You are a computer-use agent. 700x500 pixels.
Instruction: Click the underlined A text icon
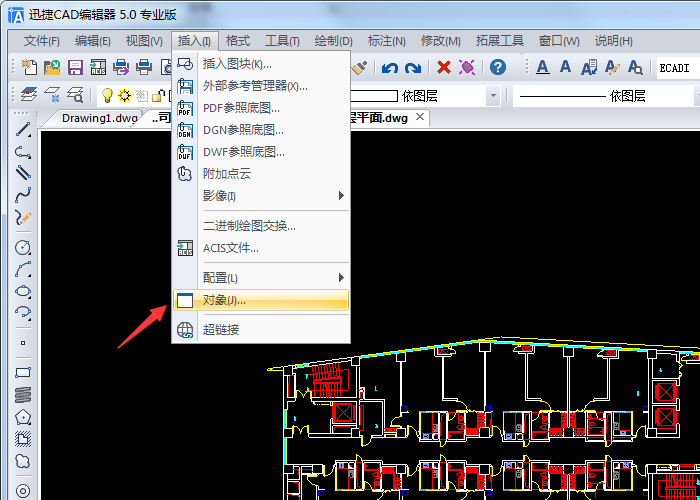coord(542,67)
